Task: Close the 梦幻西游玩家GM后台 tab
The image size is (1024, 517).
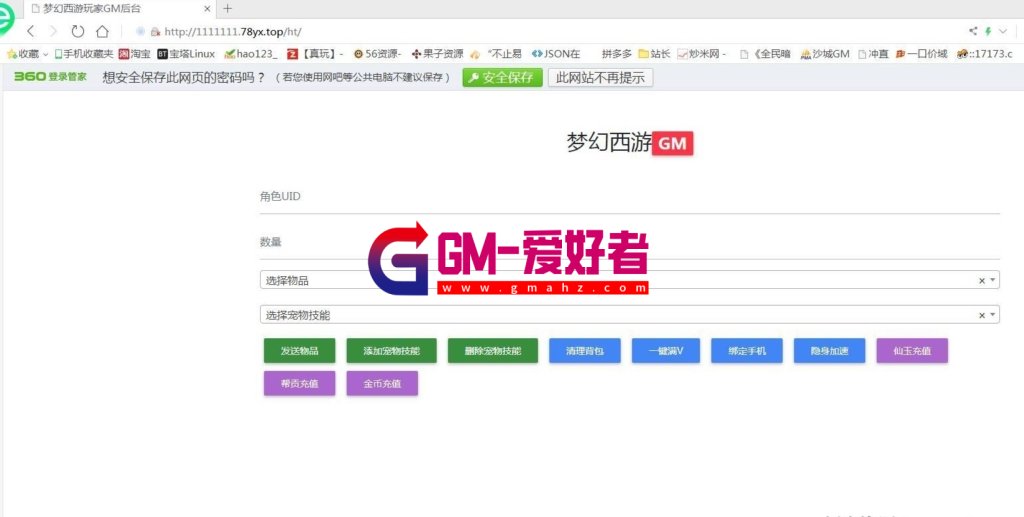Action: [207, 9]
